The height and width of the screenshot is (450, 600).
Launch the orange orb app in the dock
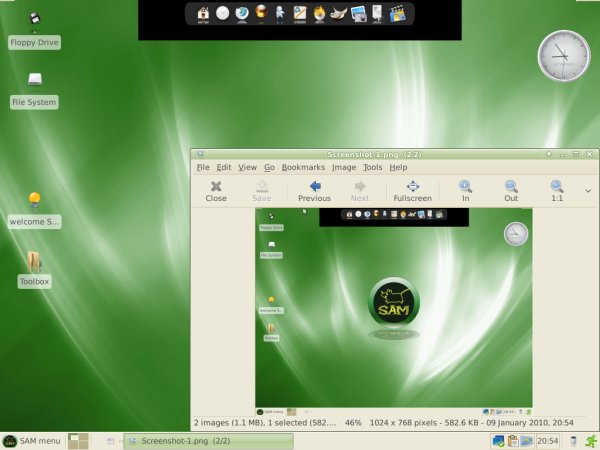point(261,13)
